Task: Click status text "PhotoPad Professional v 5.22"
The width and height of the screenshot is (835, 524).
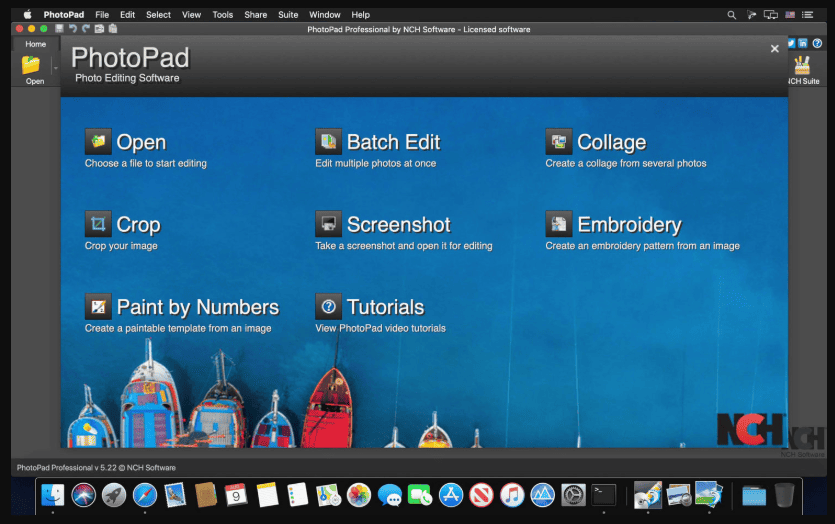Action: 67,468
